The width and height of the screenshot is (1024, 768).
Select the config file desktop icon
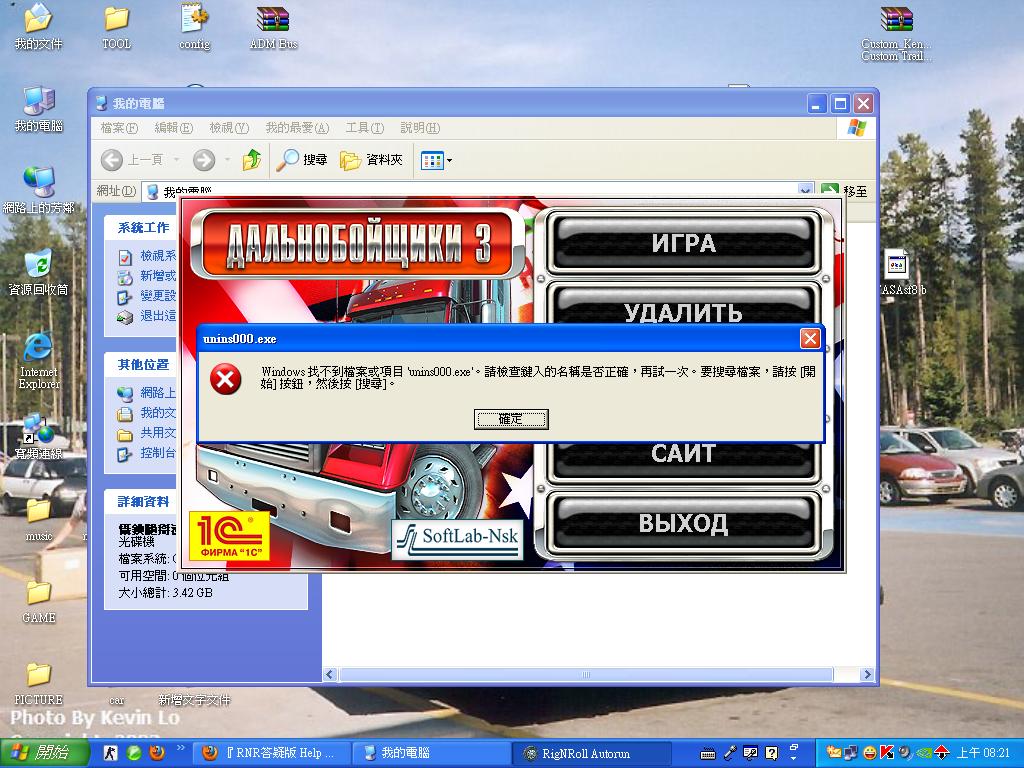pyautogui.click(x=195, y=28)
